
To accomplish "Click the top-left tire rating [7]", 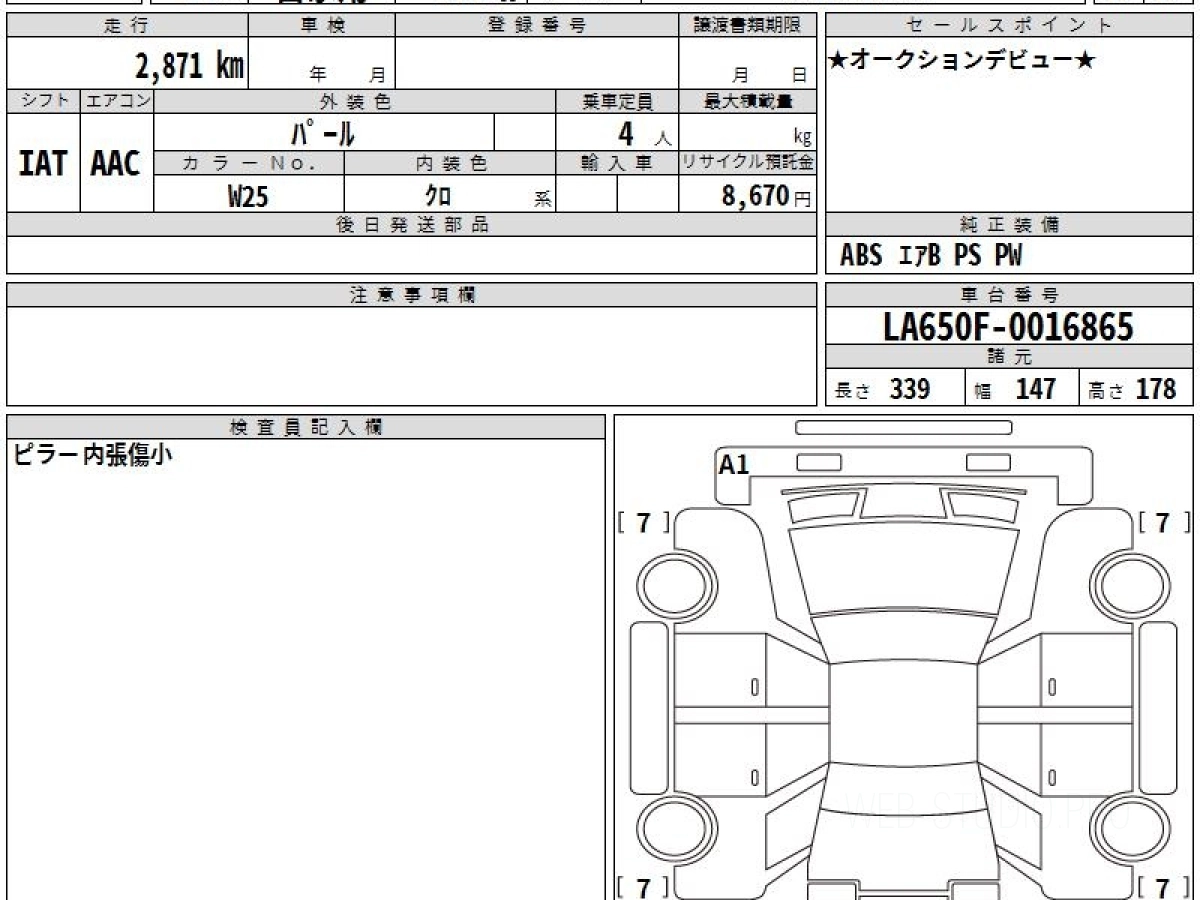I will point(644,521).
